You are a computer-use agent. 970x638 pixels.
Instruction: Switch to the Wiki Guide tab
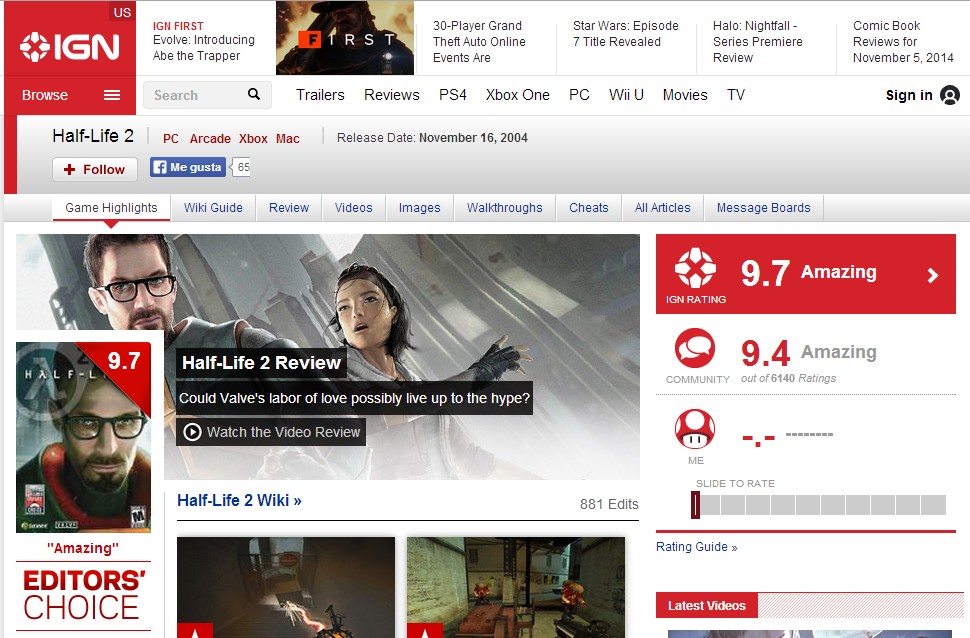(213, 208)
